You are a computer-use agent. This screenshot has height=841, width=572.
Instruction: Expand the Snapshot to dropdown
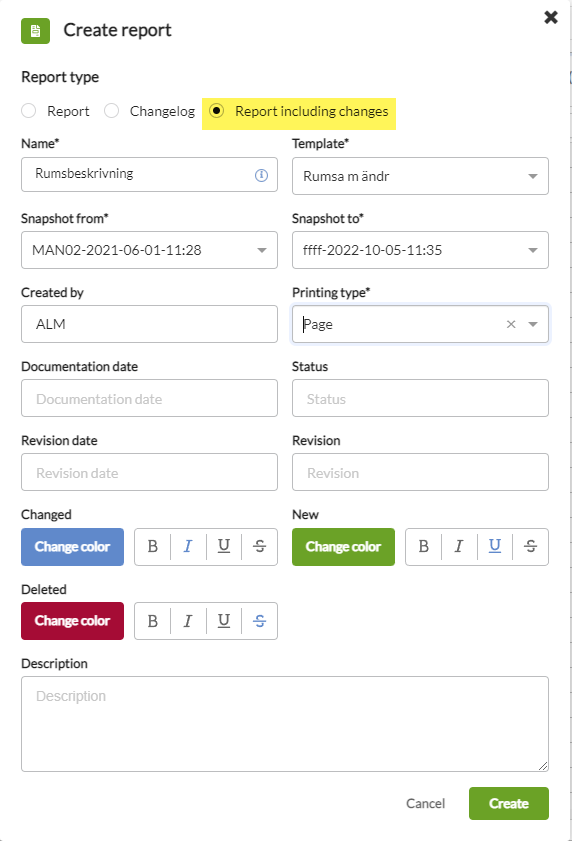coord(420,250)
